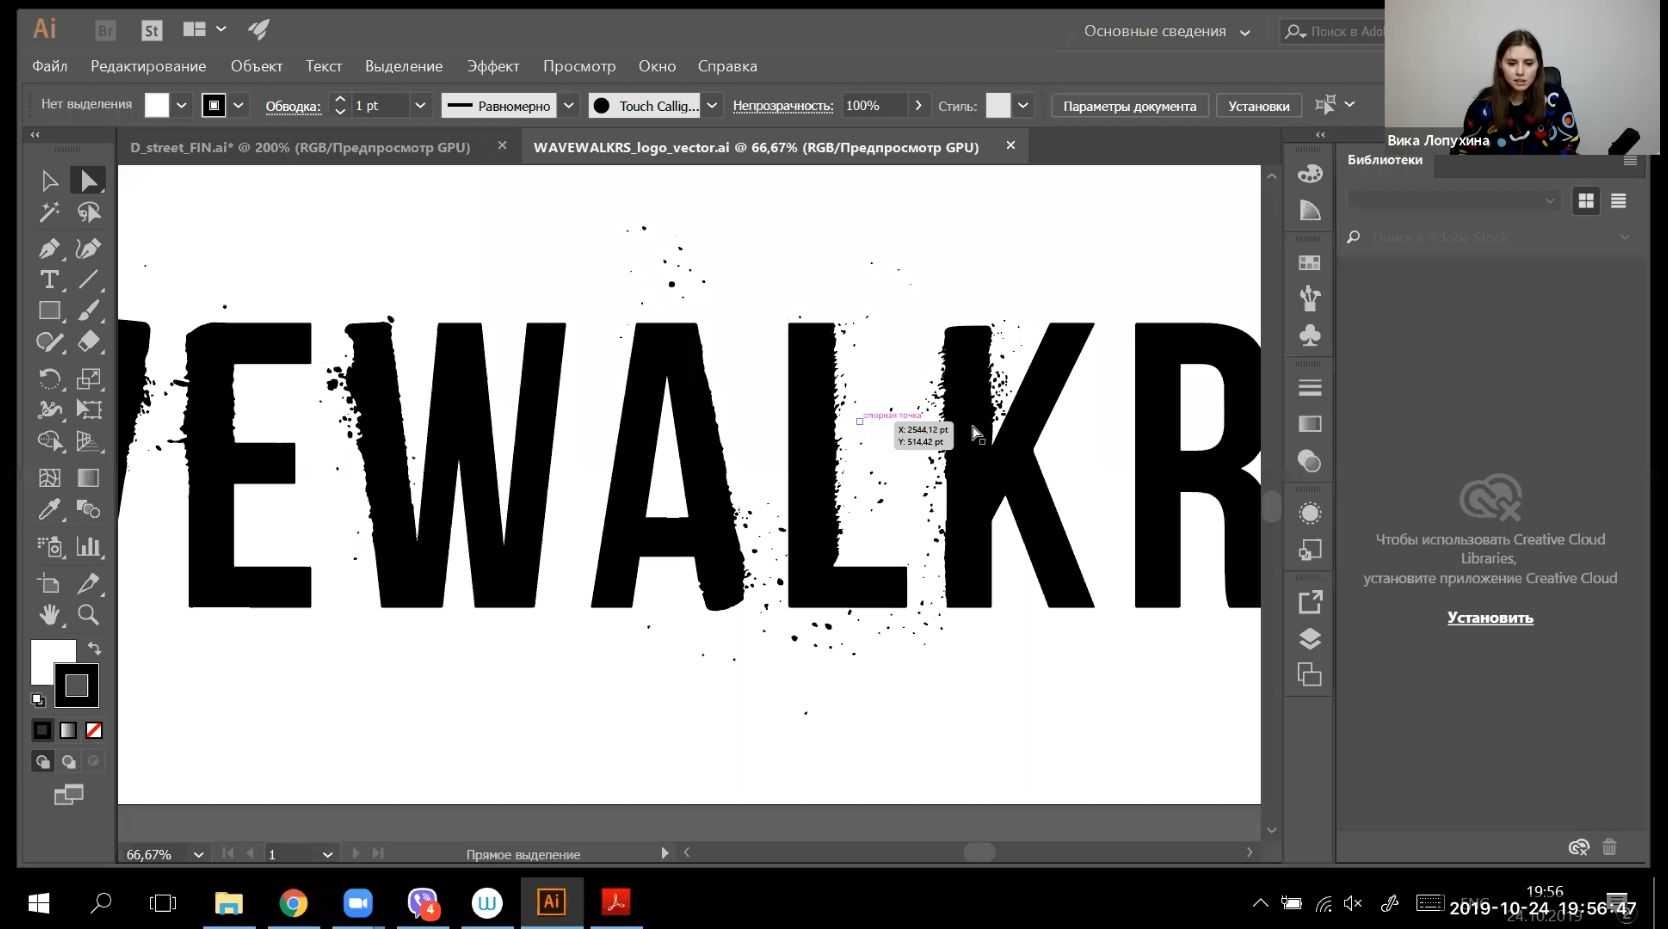This screenshot has height=929, width=1668.
Task: Expand the stroke color dropdown in control bar
Action: 239,105
